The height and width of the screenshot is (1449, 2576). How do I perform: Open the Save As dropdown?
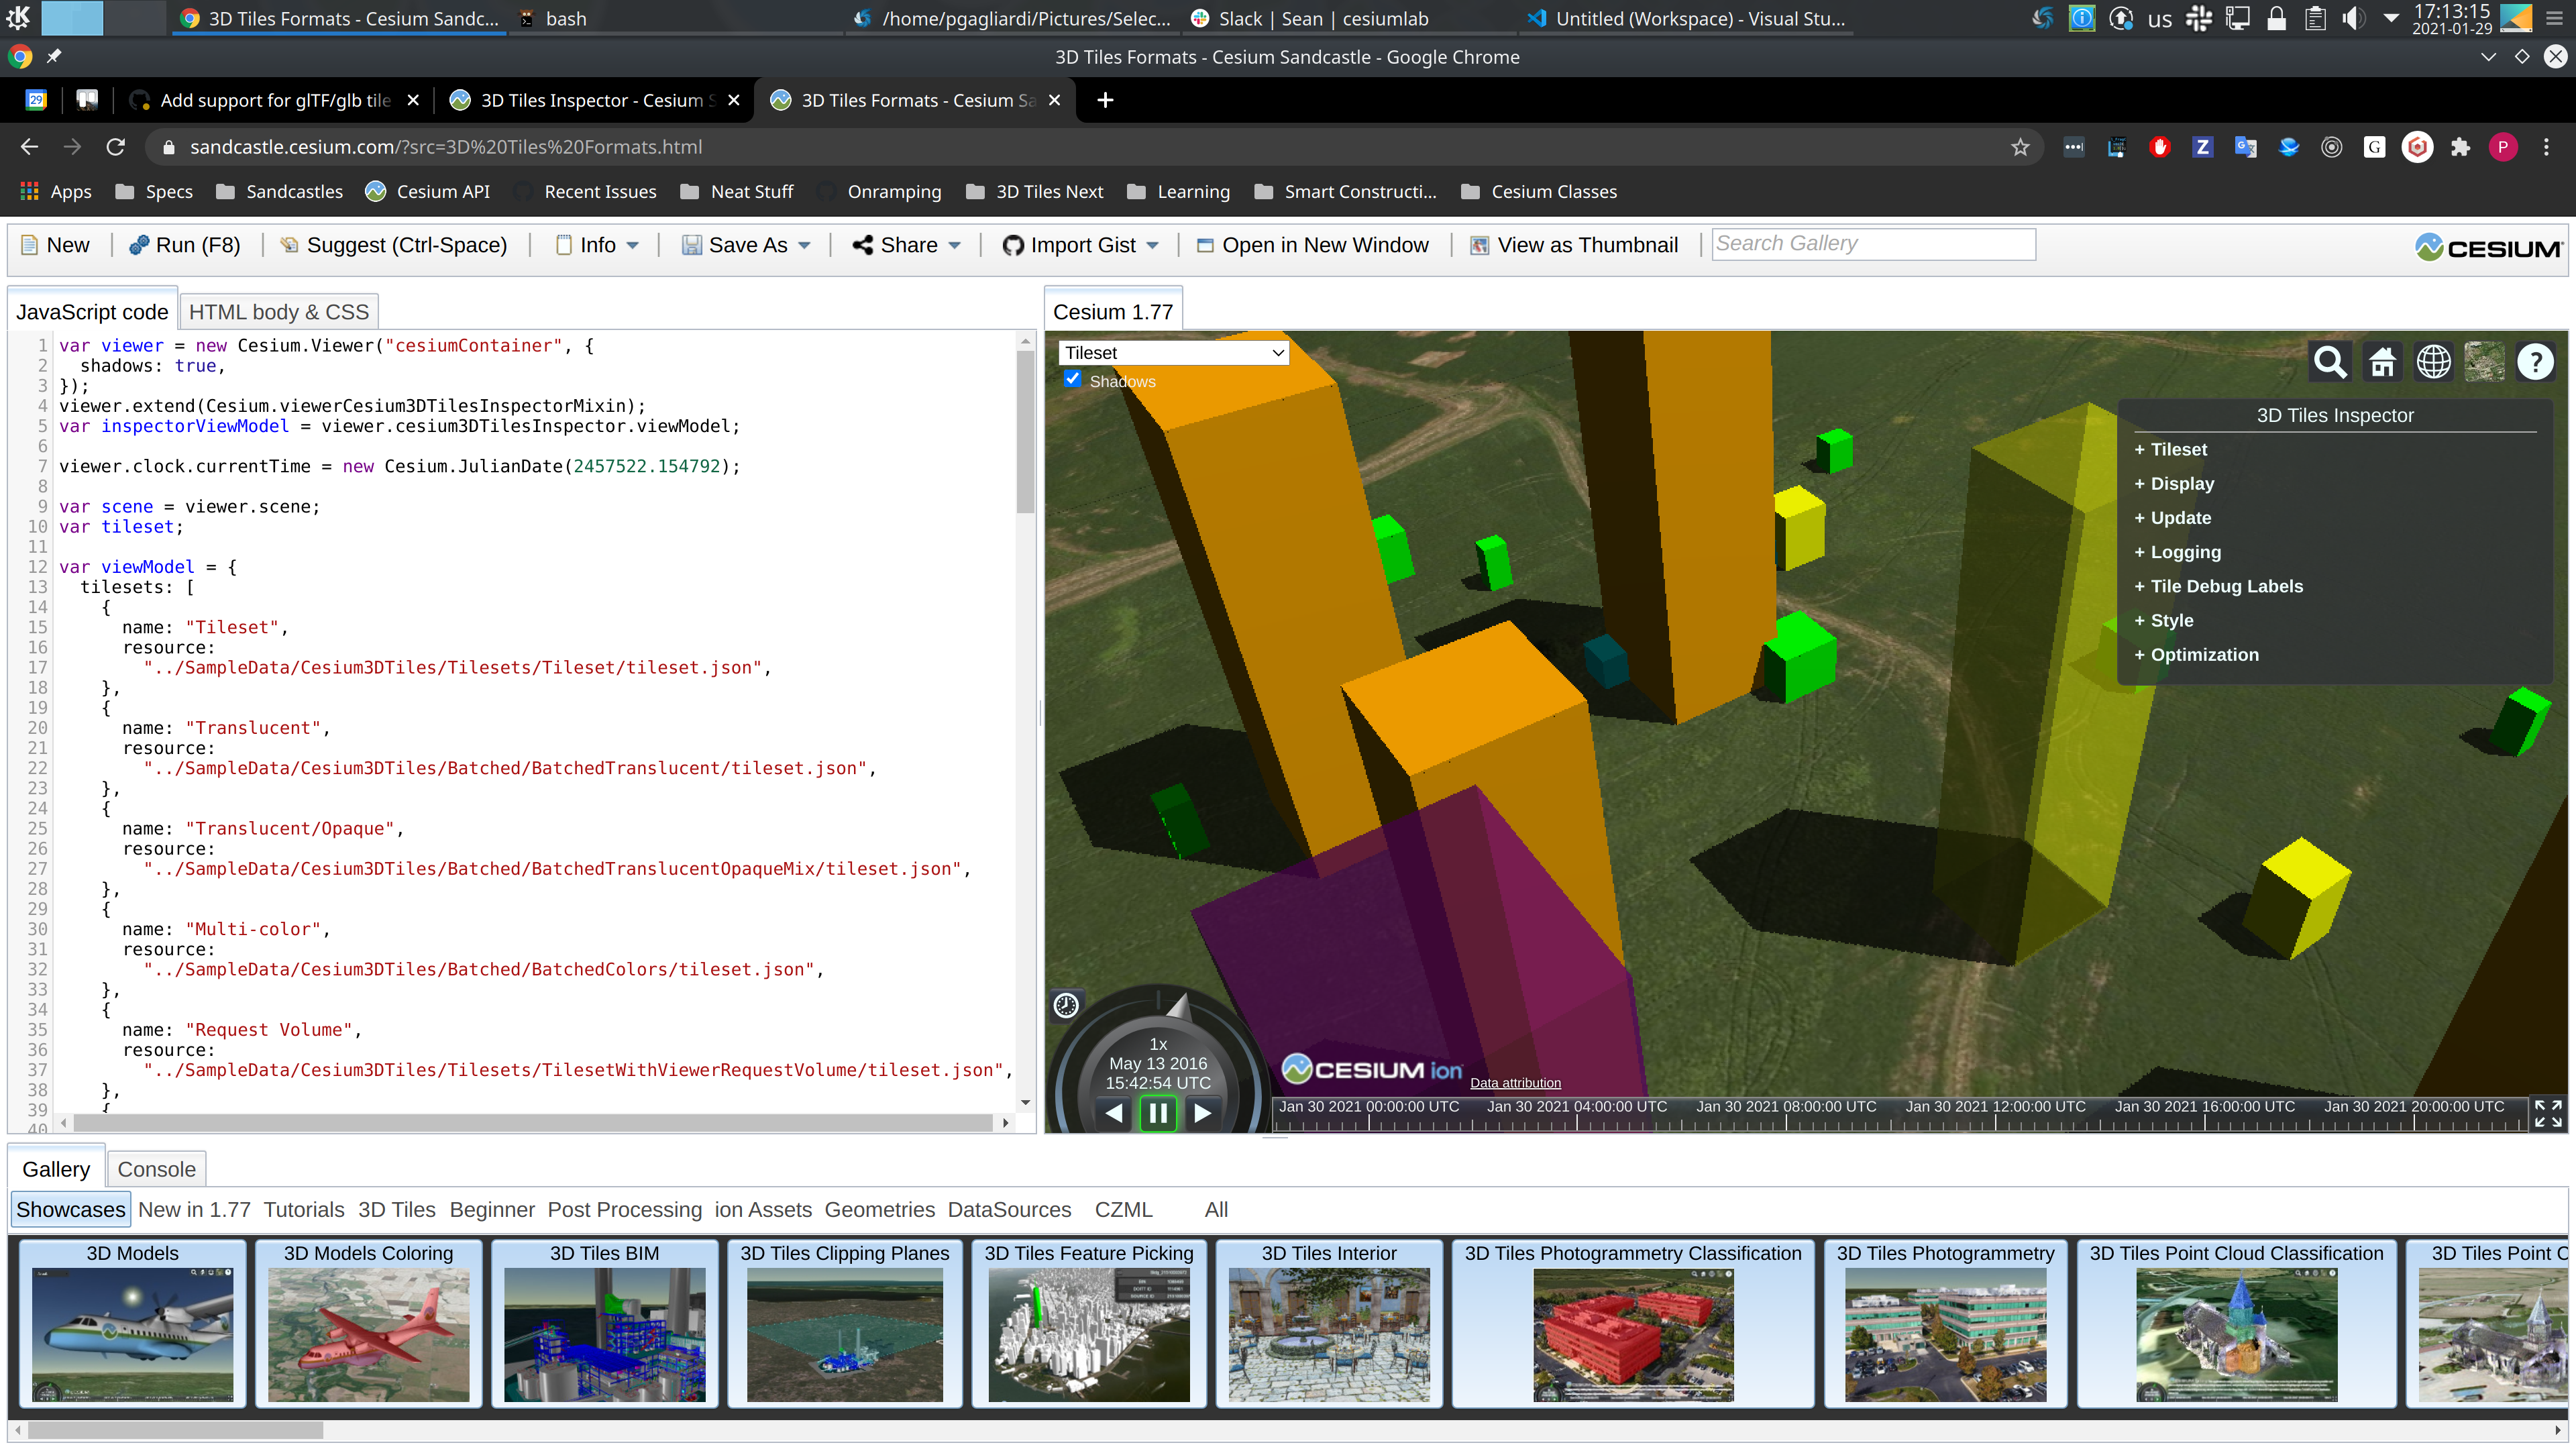(x=745, y=245)
